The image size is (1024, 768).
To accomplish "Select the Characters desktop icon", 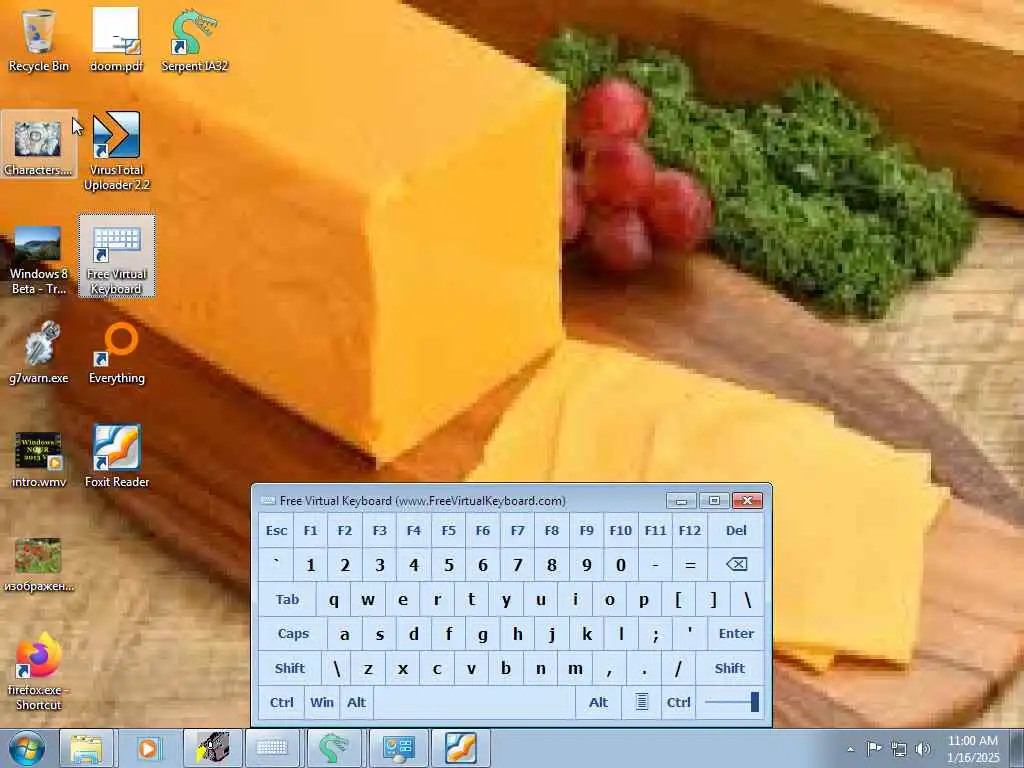I will coord(39,144).
